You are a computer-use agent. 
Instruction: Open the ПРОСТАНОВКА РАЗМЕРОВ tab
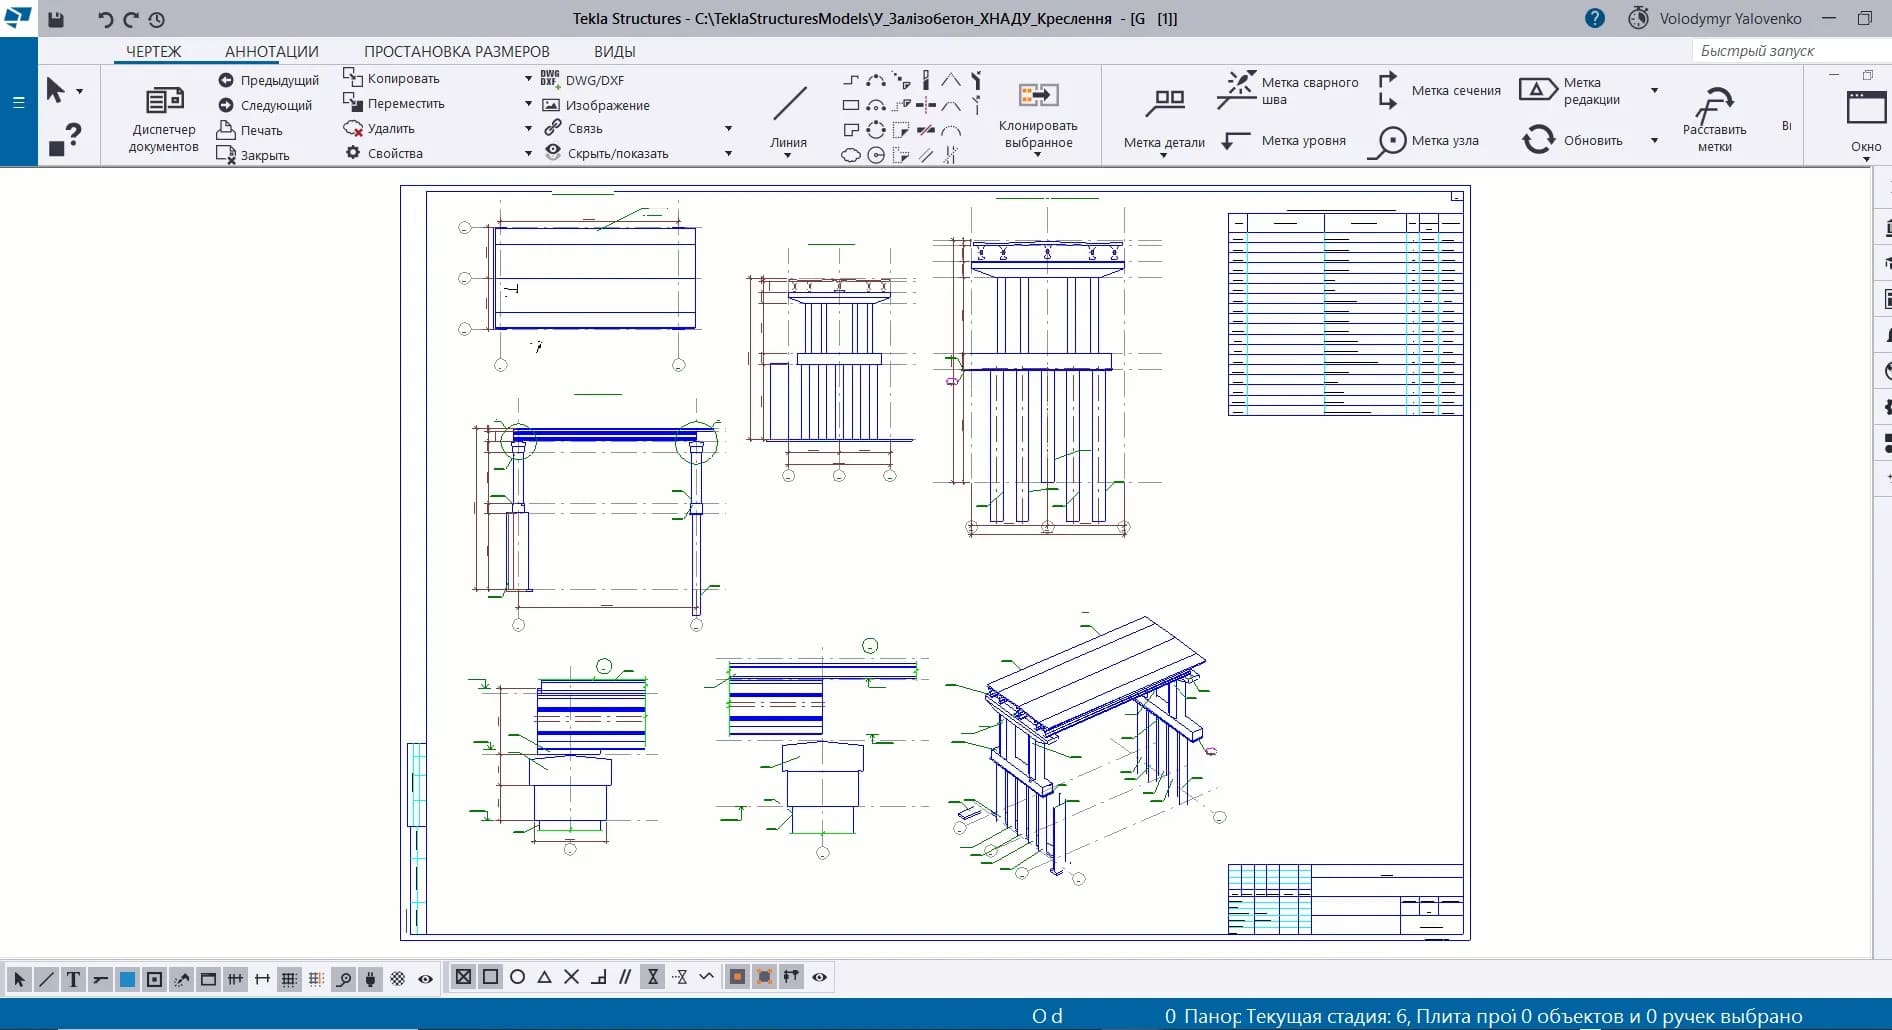[456, 51]
